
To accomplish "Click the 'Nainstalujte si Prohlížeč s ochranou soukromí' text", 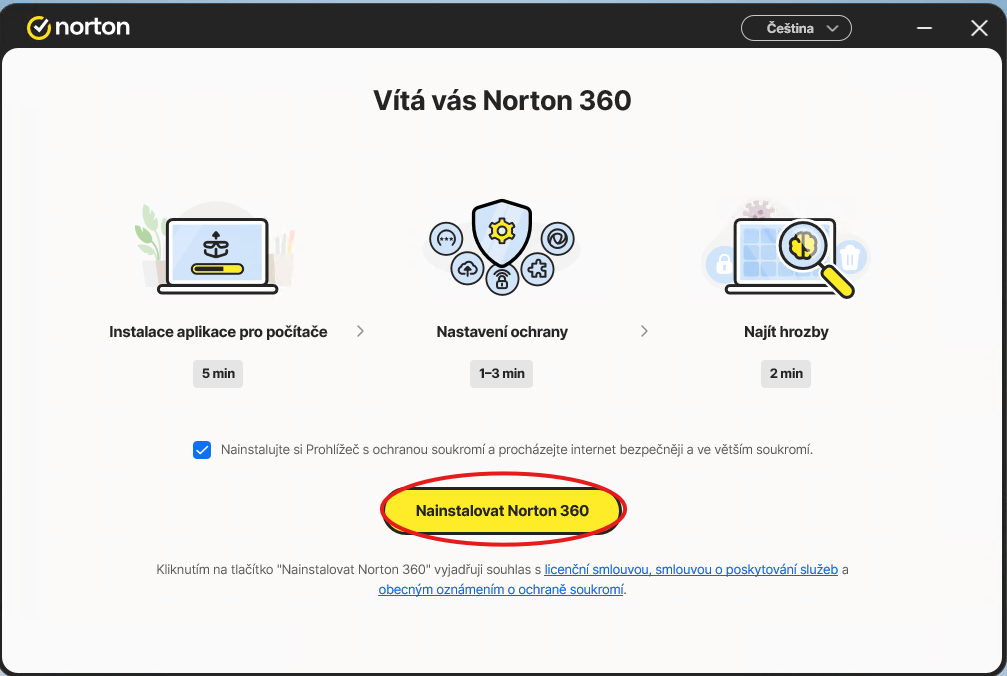I will pos(517,450).
